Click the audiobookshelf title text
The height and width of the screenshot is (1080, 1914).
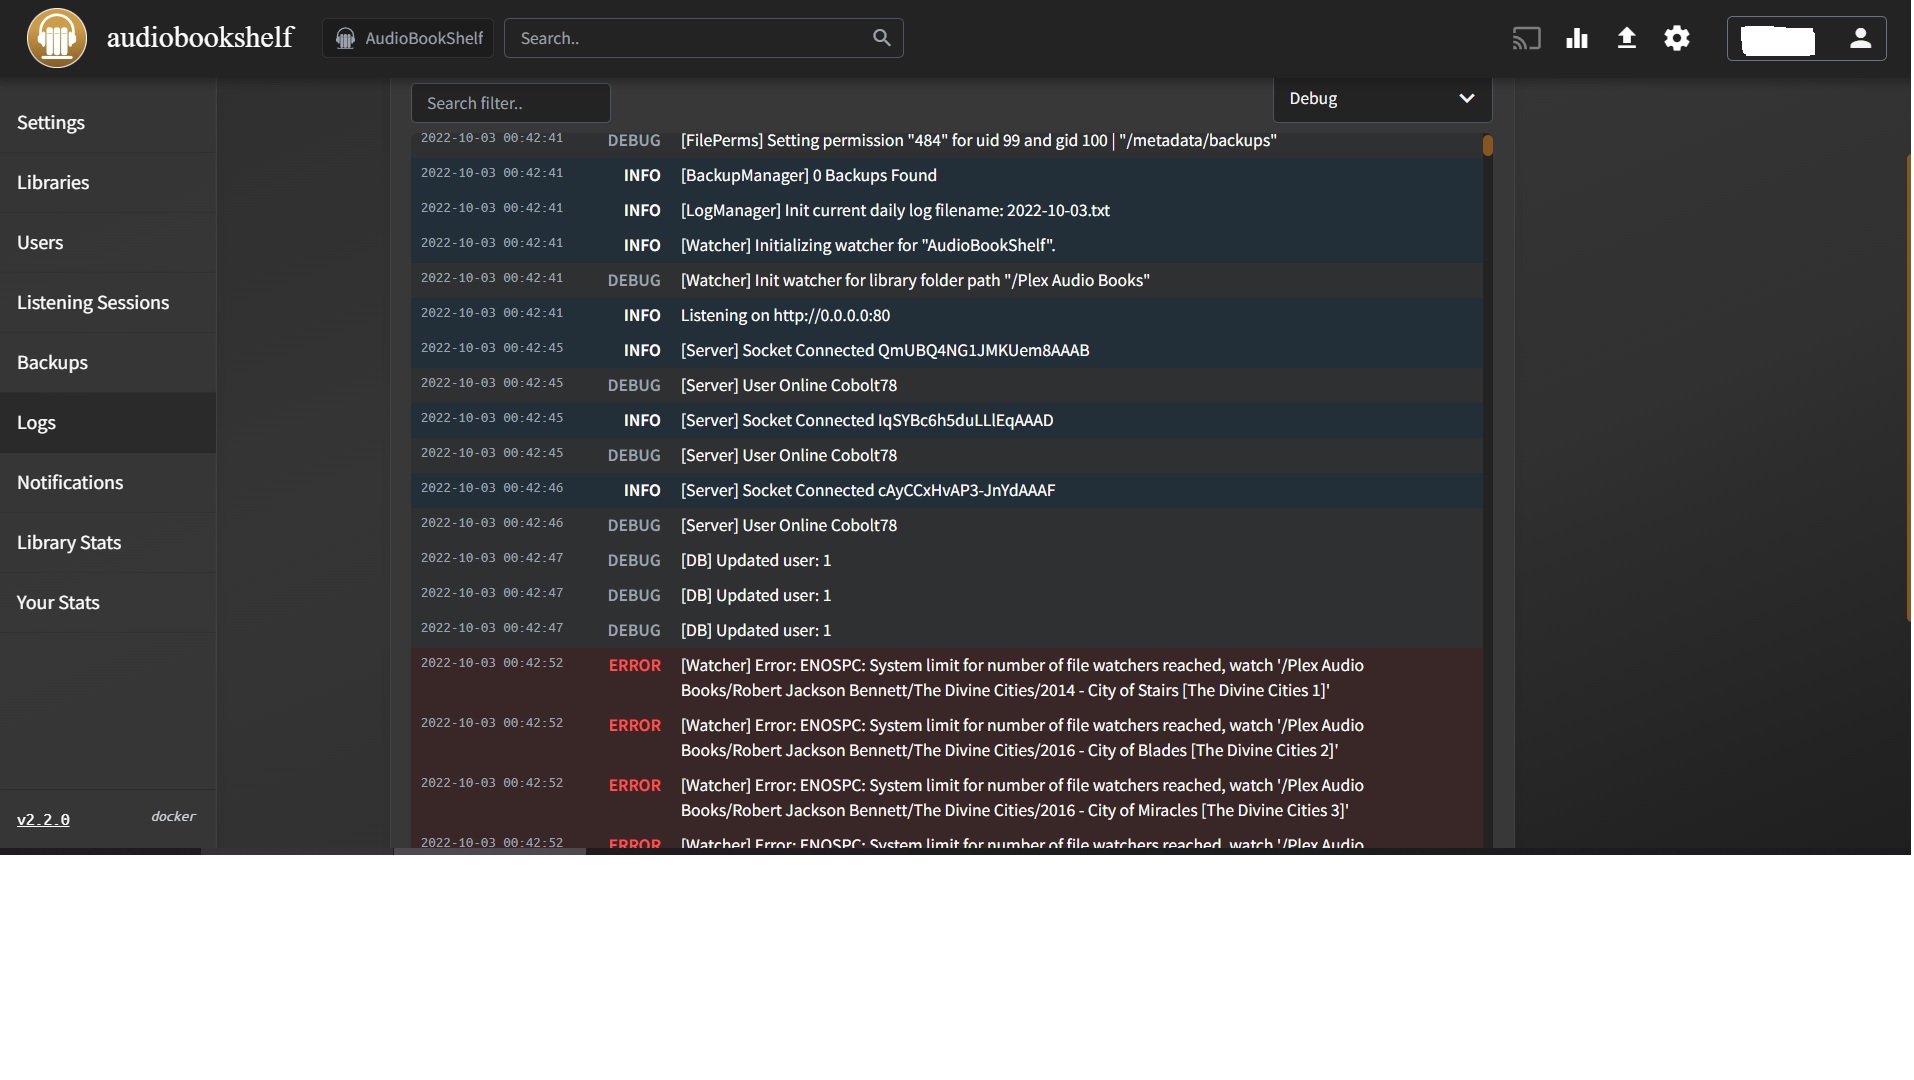[200, 38]
